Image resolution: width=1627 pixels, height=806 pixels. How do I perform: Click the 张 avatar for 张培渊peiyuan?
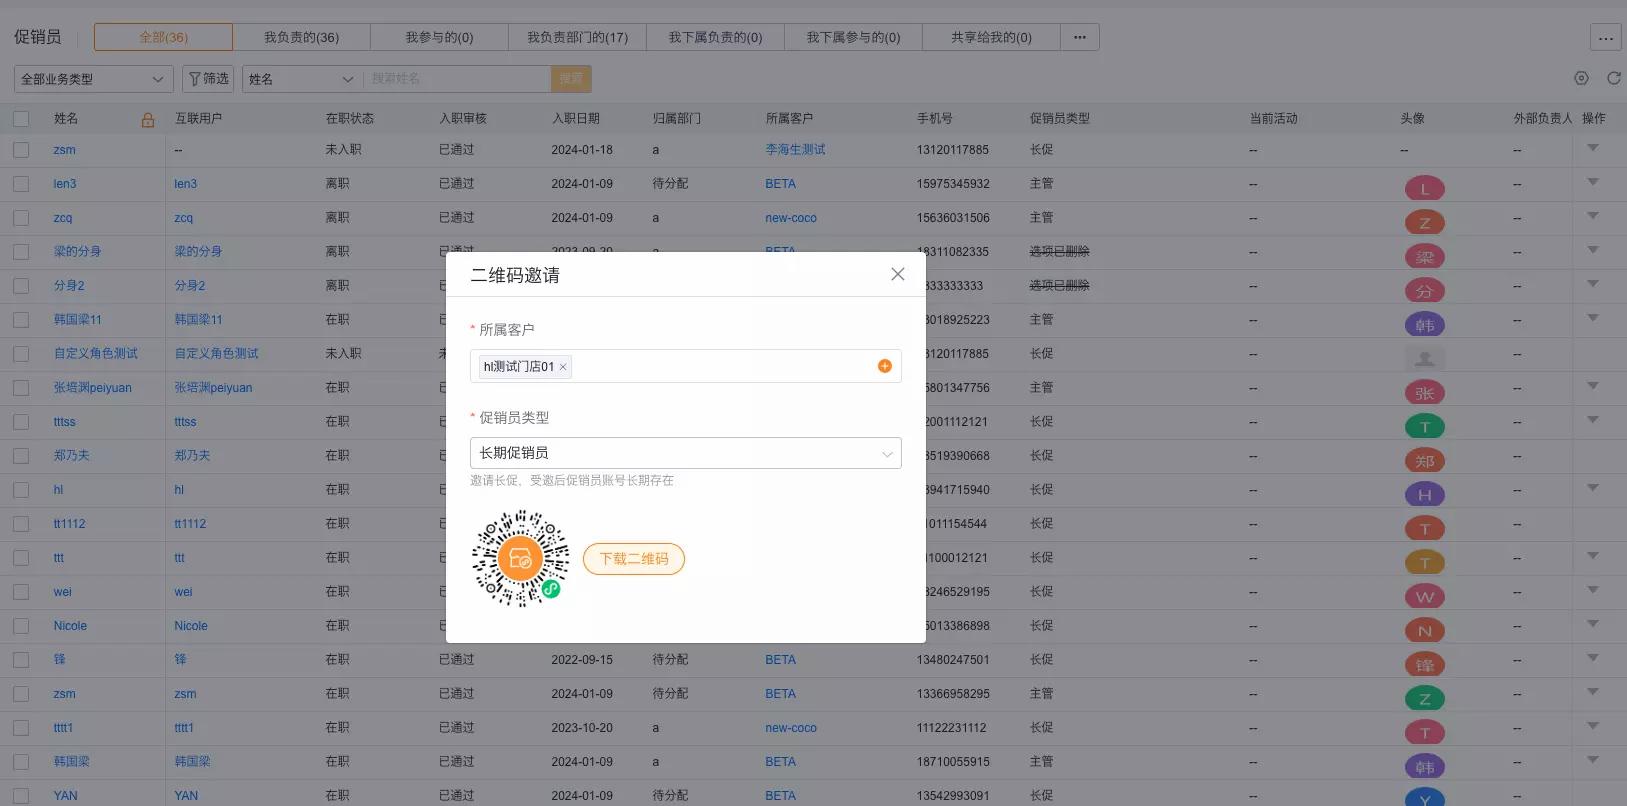coord(1425,392)
